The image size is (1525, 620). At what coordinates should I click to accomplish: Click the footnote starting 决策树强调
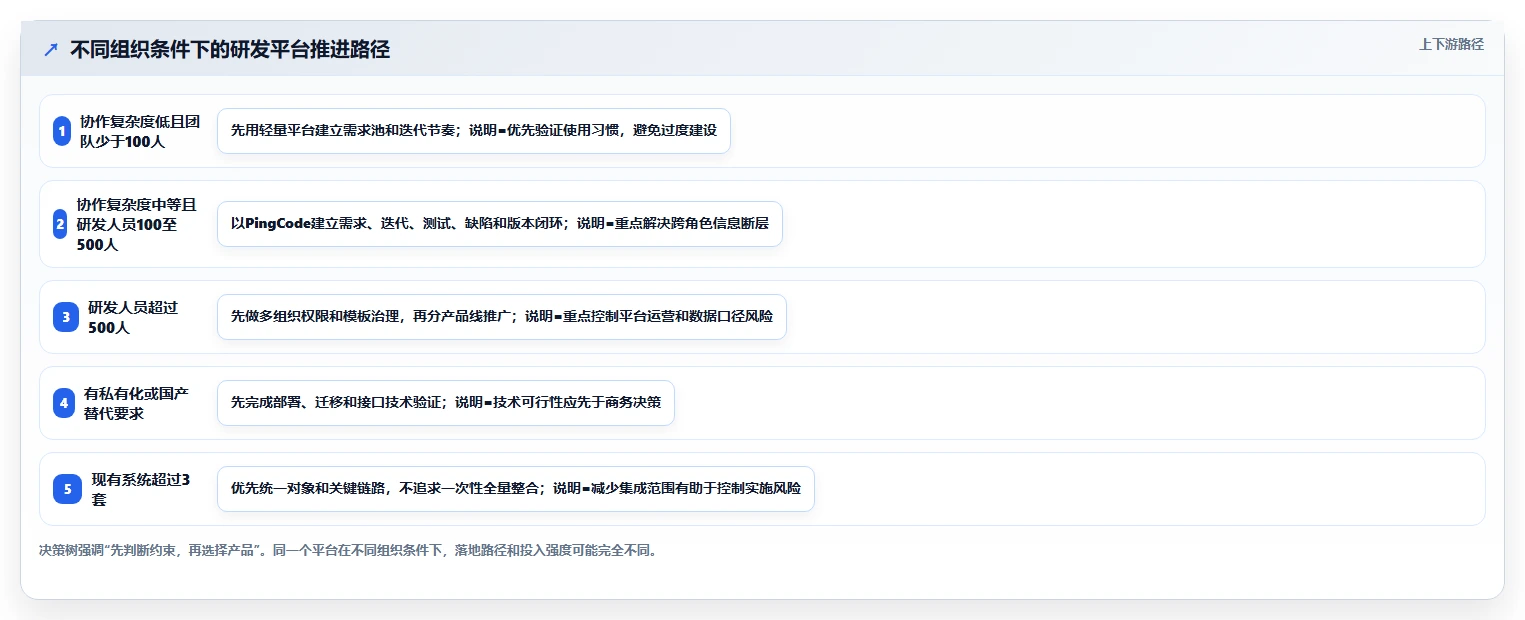coord(348,551)
